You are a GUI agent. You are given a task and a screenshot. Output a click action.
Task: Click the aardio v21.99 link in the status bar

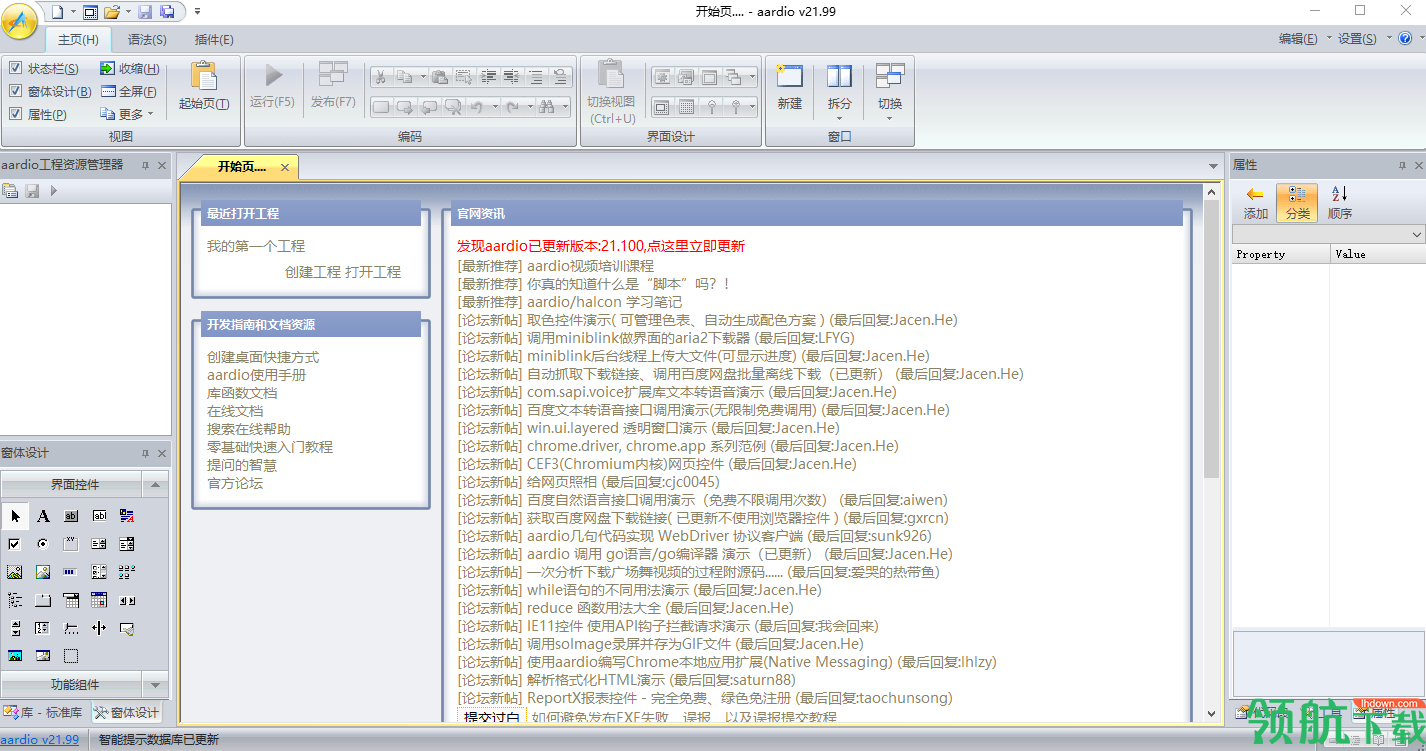[40, 740]
